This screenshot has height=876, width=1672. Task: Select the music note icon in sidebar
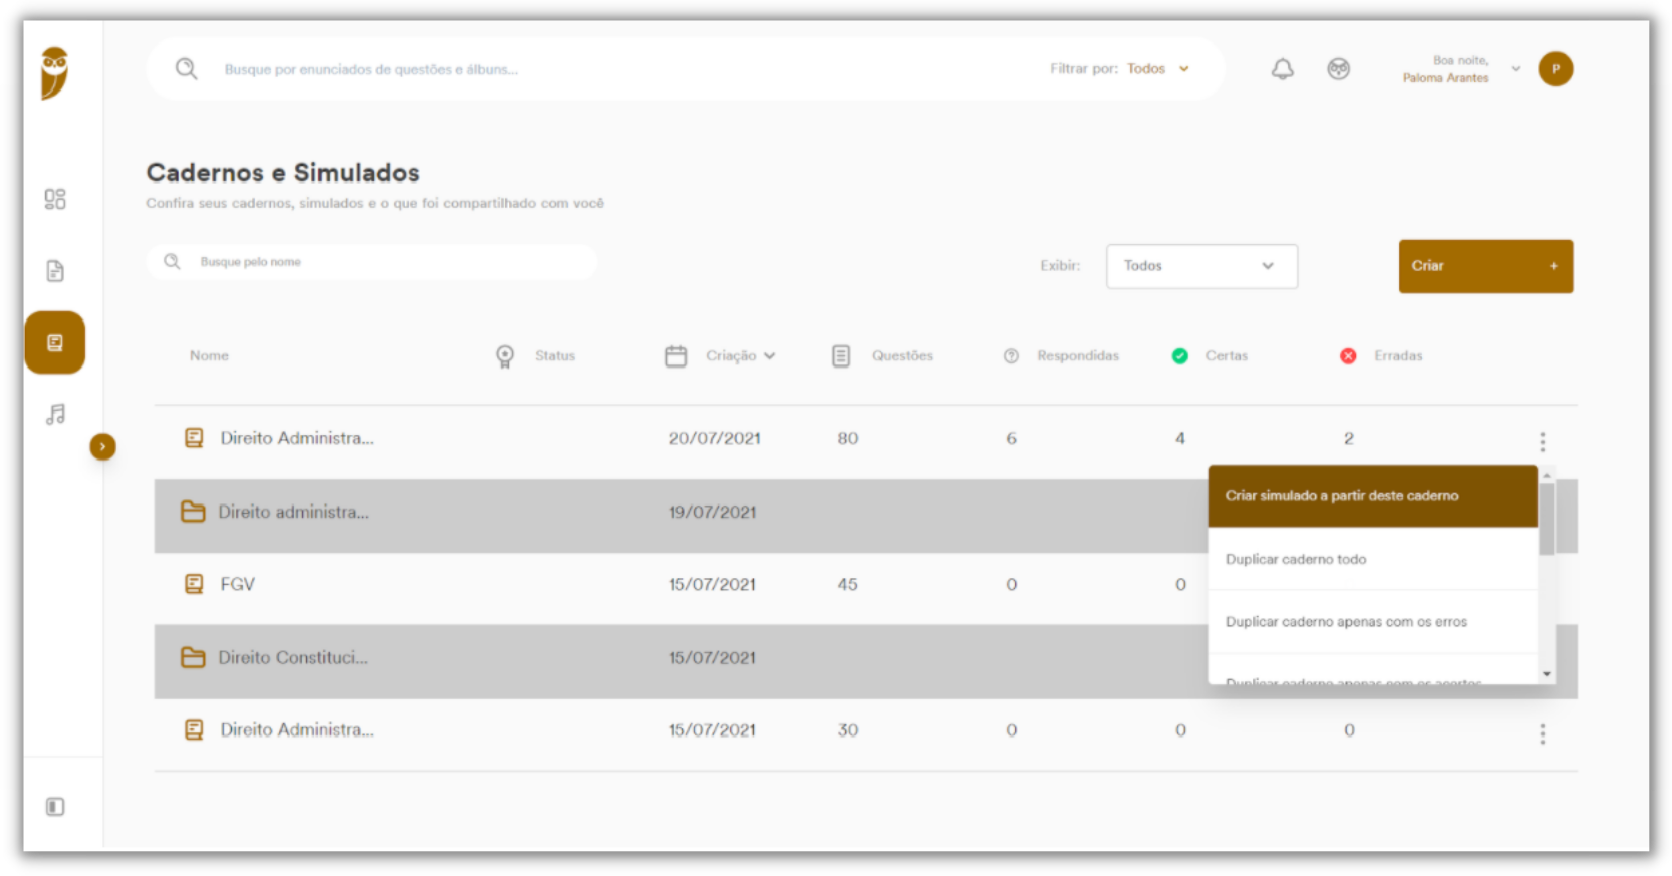55,414
